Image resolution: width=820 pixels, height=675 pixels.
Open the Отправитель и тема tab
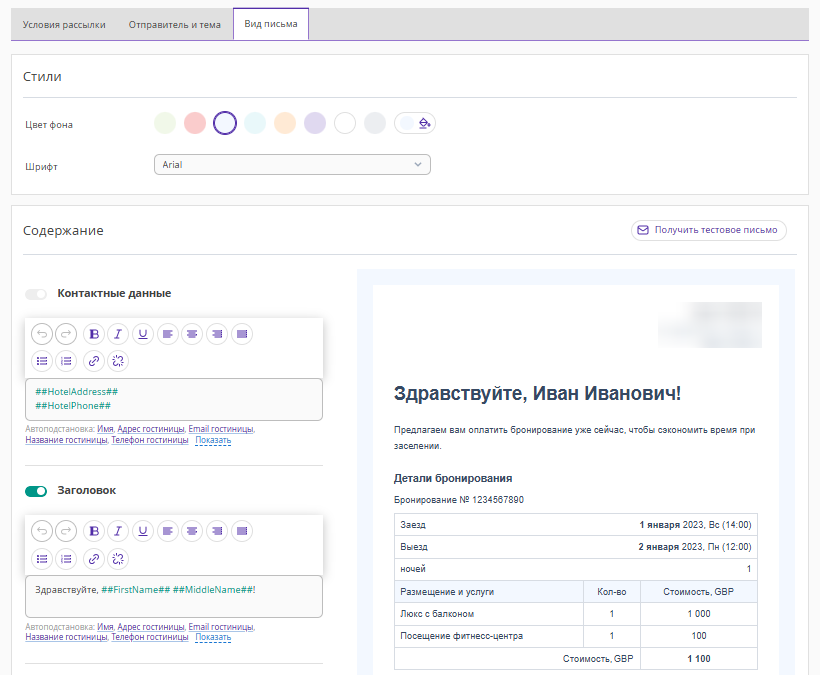(x=175, y=25)
